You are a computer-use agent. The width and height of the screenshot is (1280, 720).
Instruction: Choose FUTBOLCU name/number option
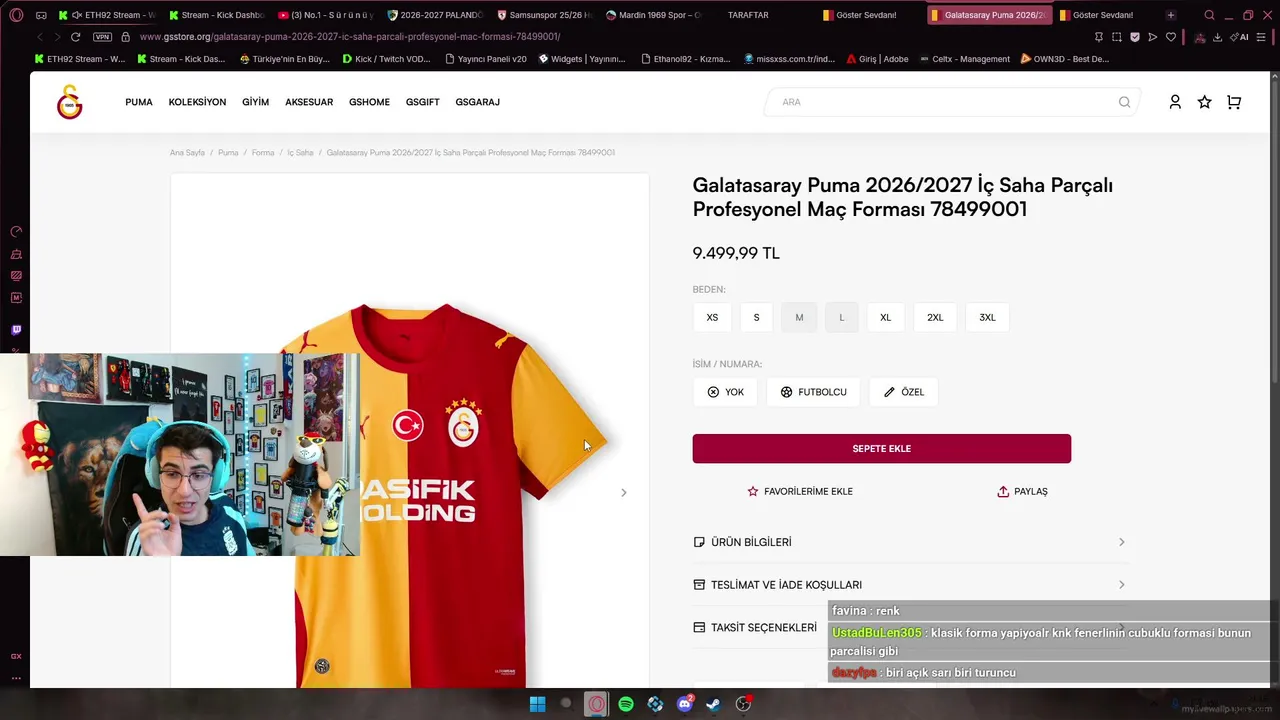(813, 392)
